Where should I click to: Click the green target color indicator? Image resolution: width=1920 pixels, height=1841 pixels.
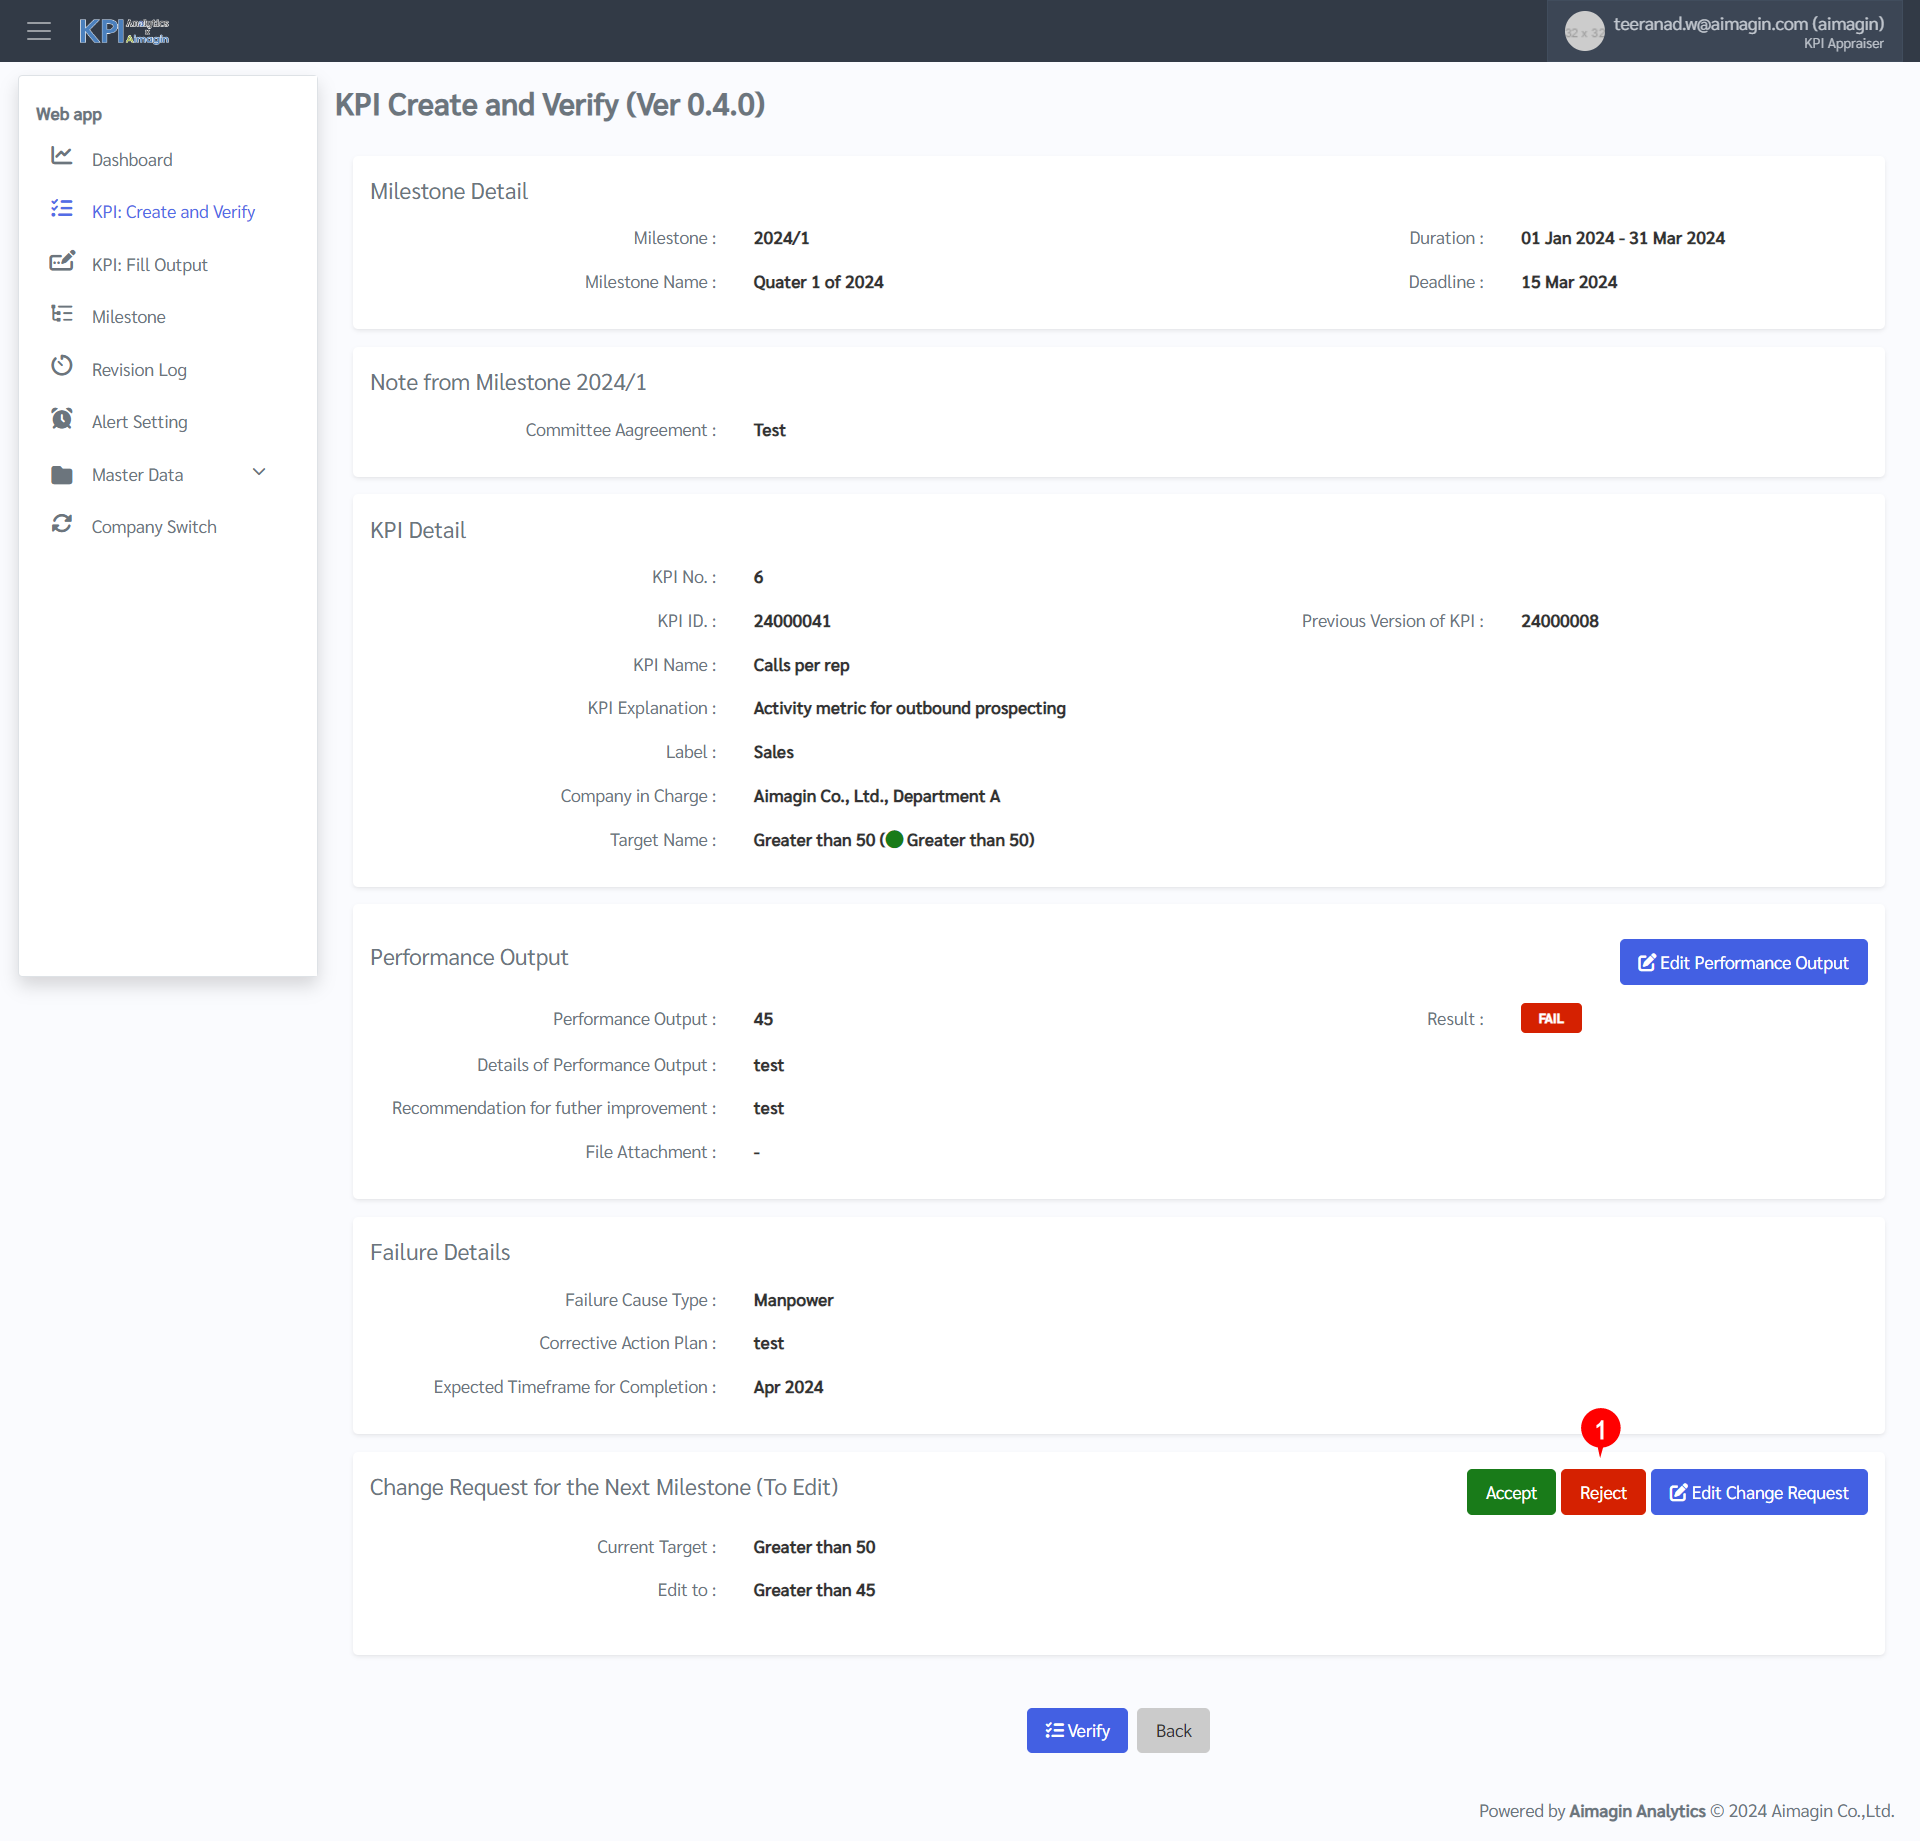click(x=894, y=840)
